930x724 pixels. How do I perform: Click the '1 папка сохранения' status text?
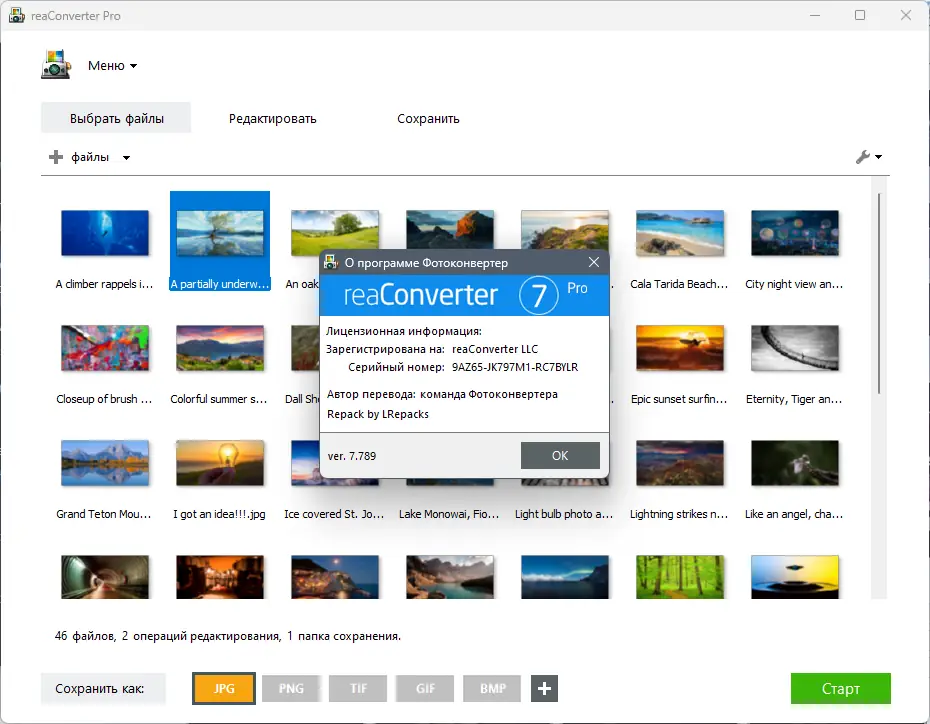pos(343,636)
